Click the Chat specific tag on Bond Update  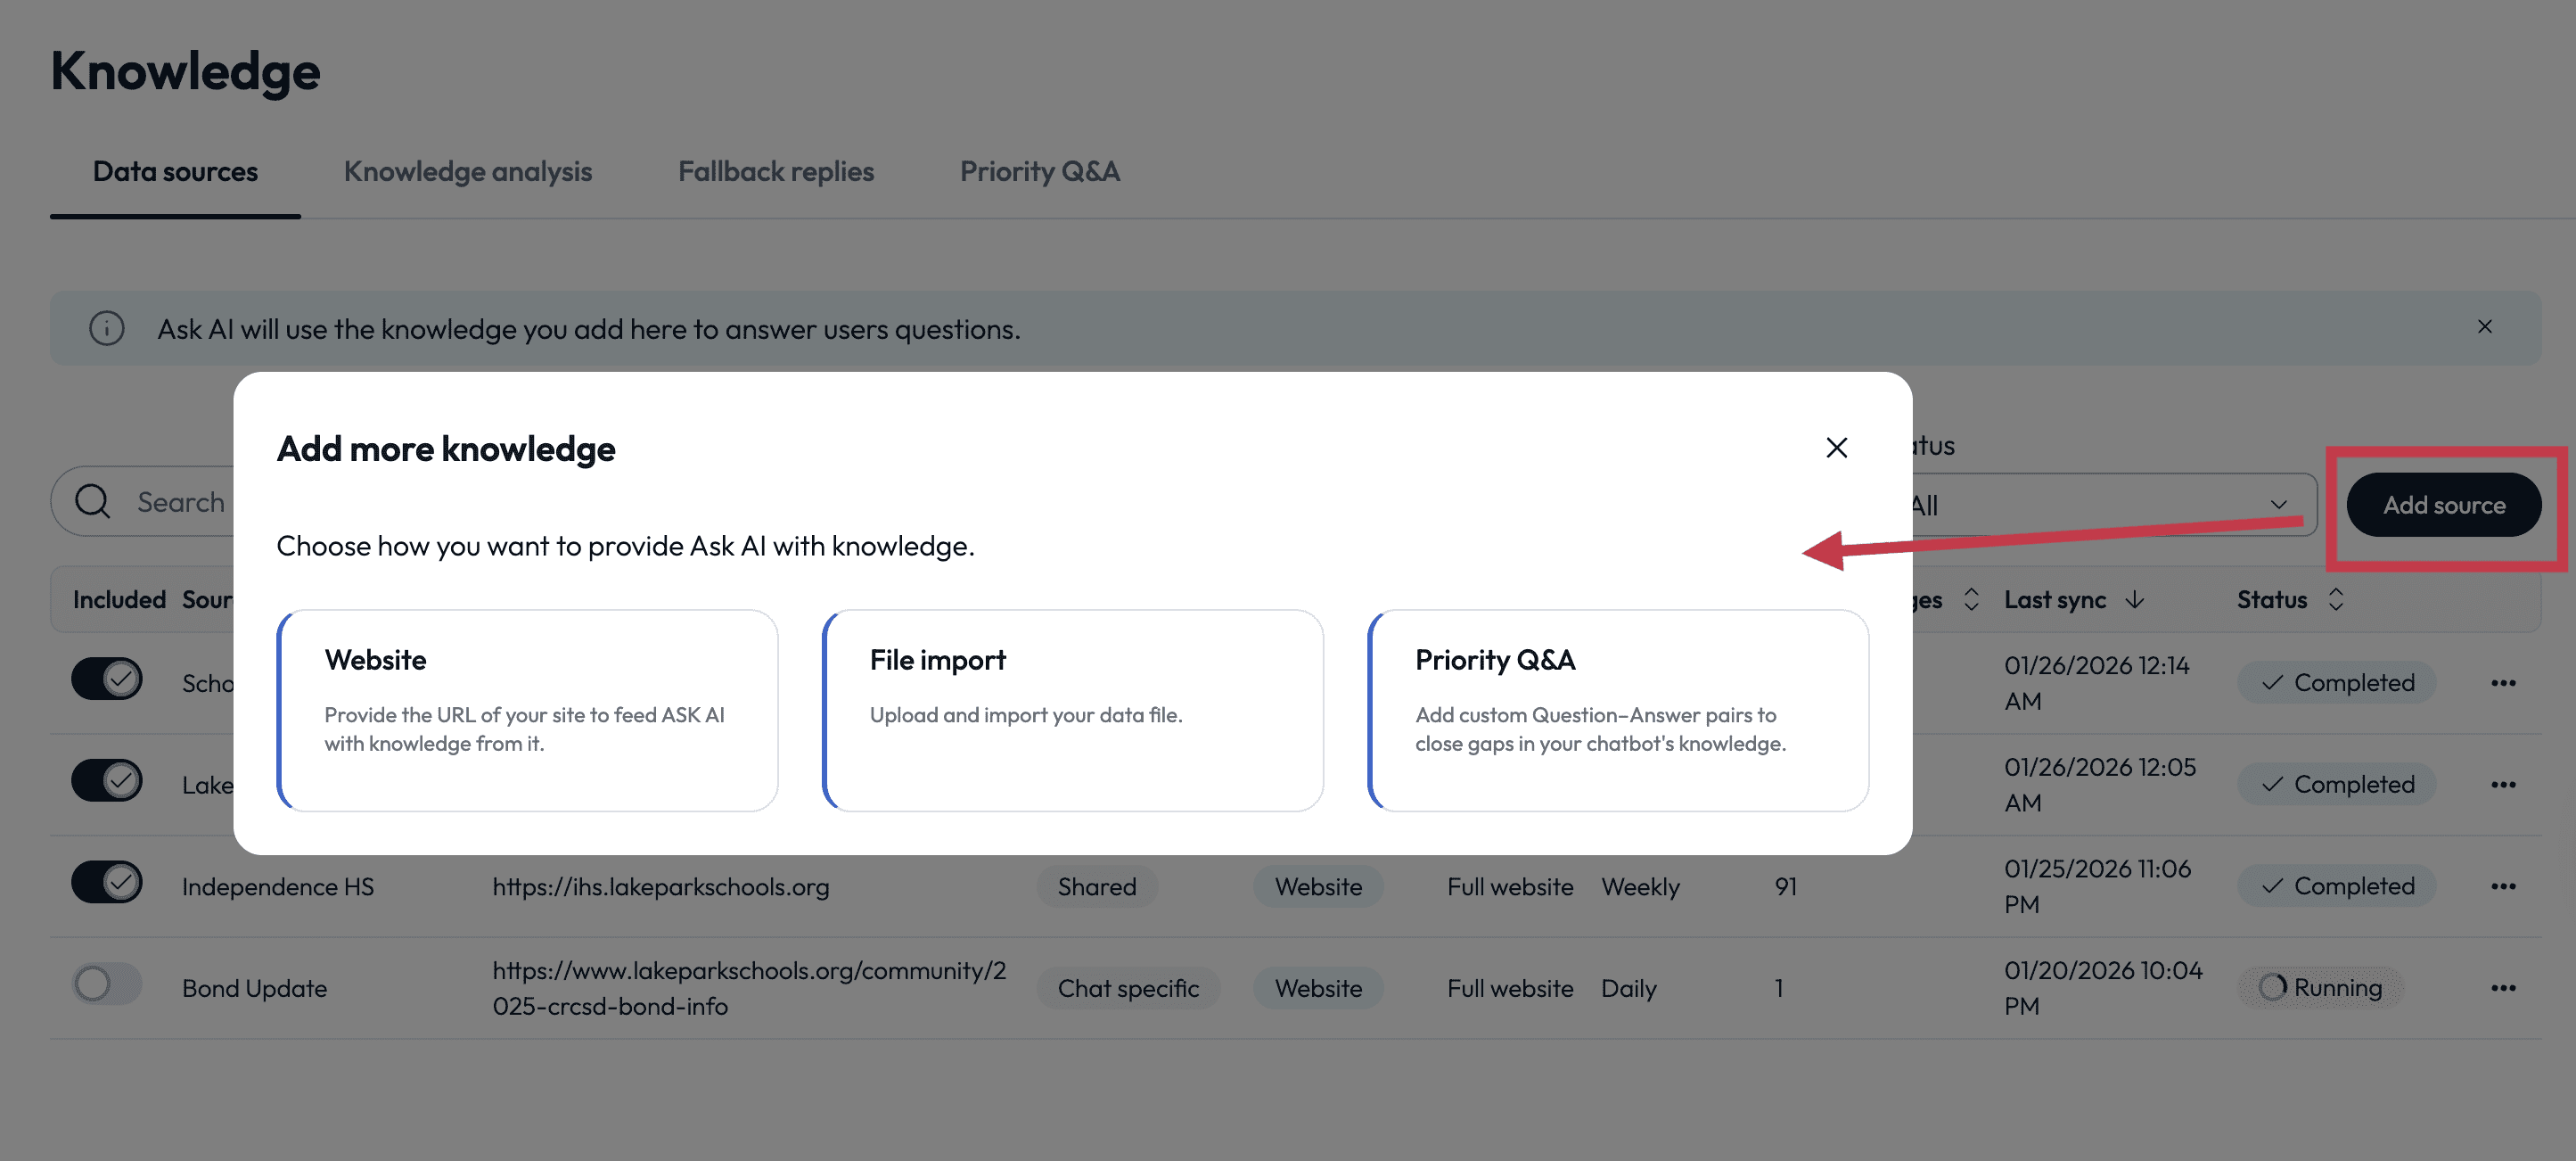click(x=1128, y=988)
